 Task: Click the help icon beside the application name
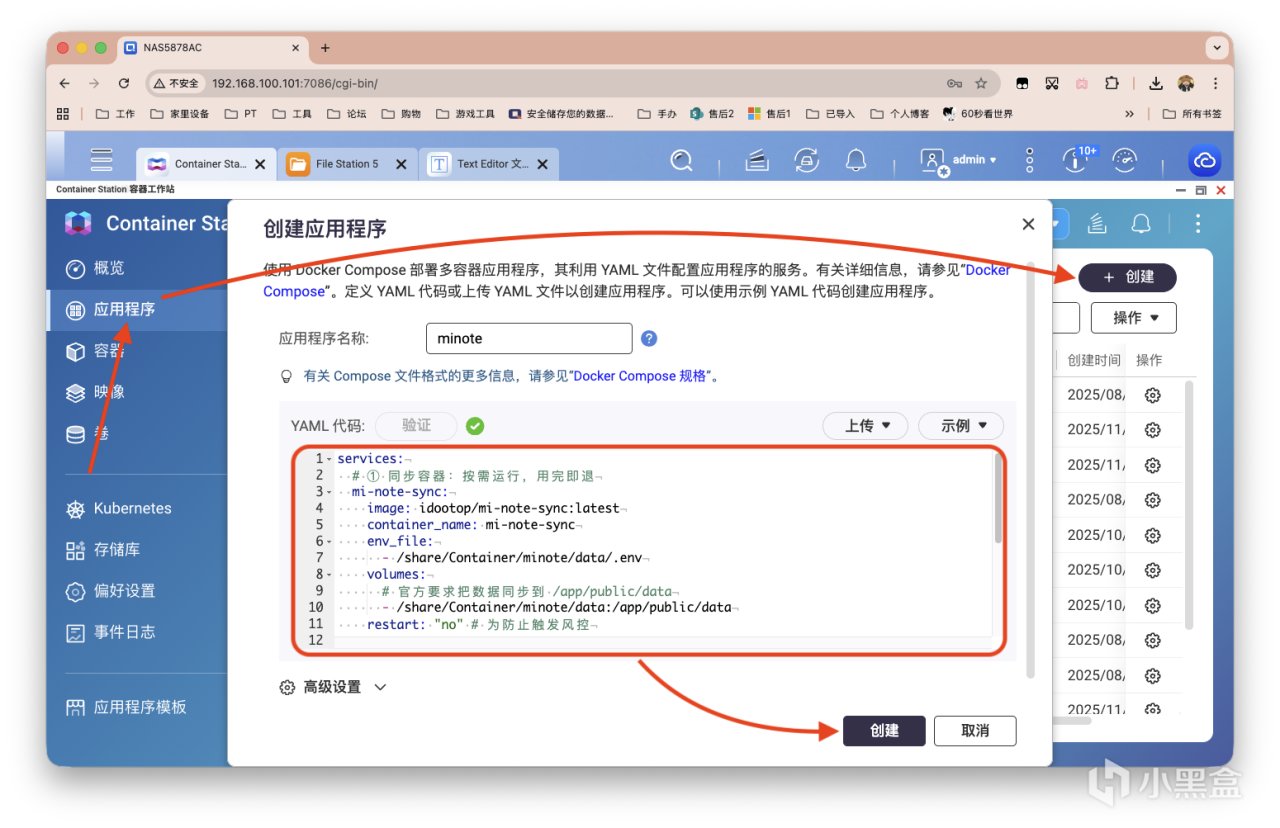coord(649,339)
